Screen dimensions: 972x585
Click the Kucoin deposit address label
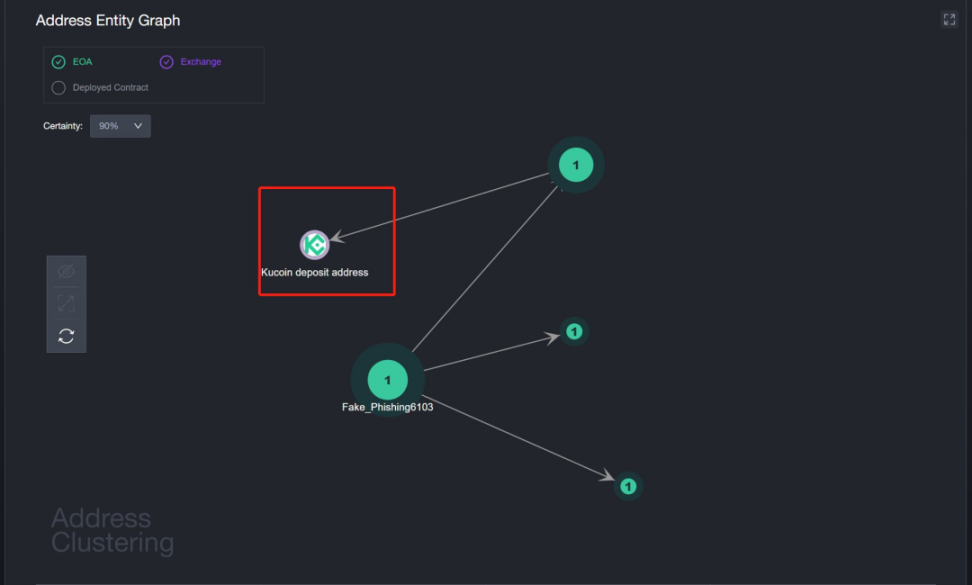point(314,272)
